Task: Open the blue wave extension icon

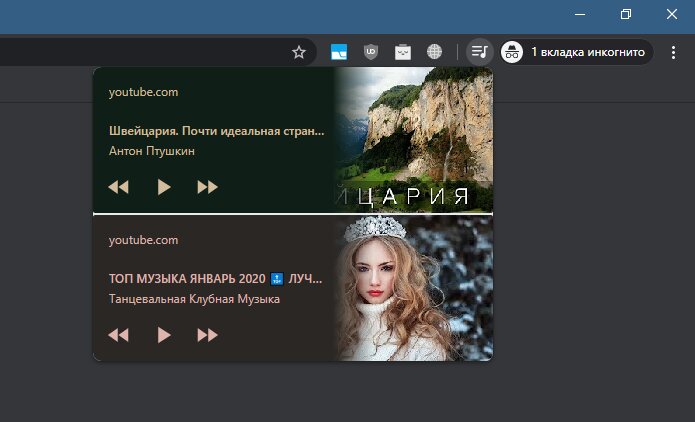Action: tap(339, 52)
